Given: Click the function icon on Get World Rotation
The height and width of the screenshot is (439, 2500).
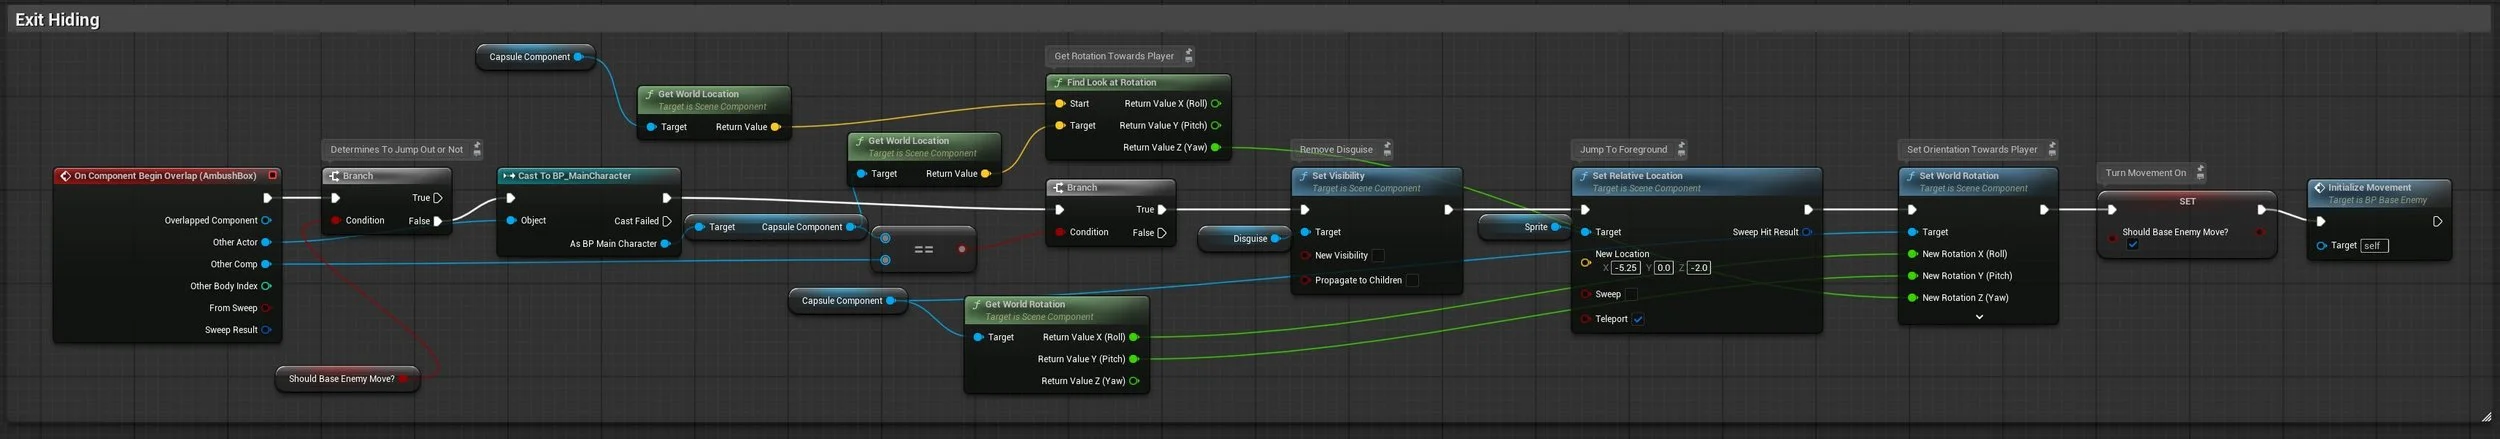Looking at the screenshot, I should point(977,305).
